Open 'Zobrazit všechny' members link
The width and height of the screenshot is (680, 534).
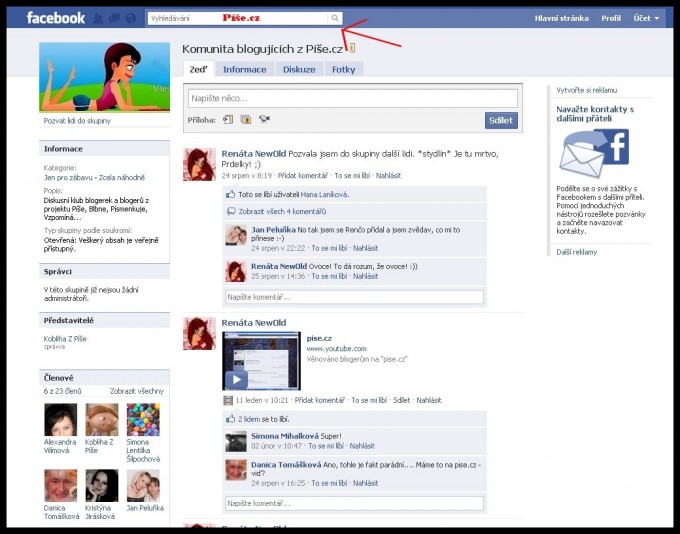[137, 391]
